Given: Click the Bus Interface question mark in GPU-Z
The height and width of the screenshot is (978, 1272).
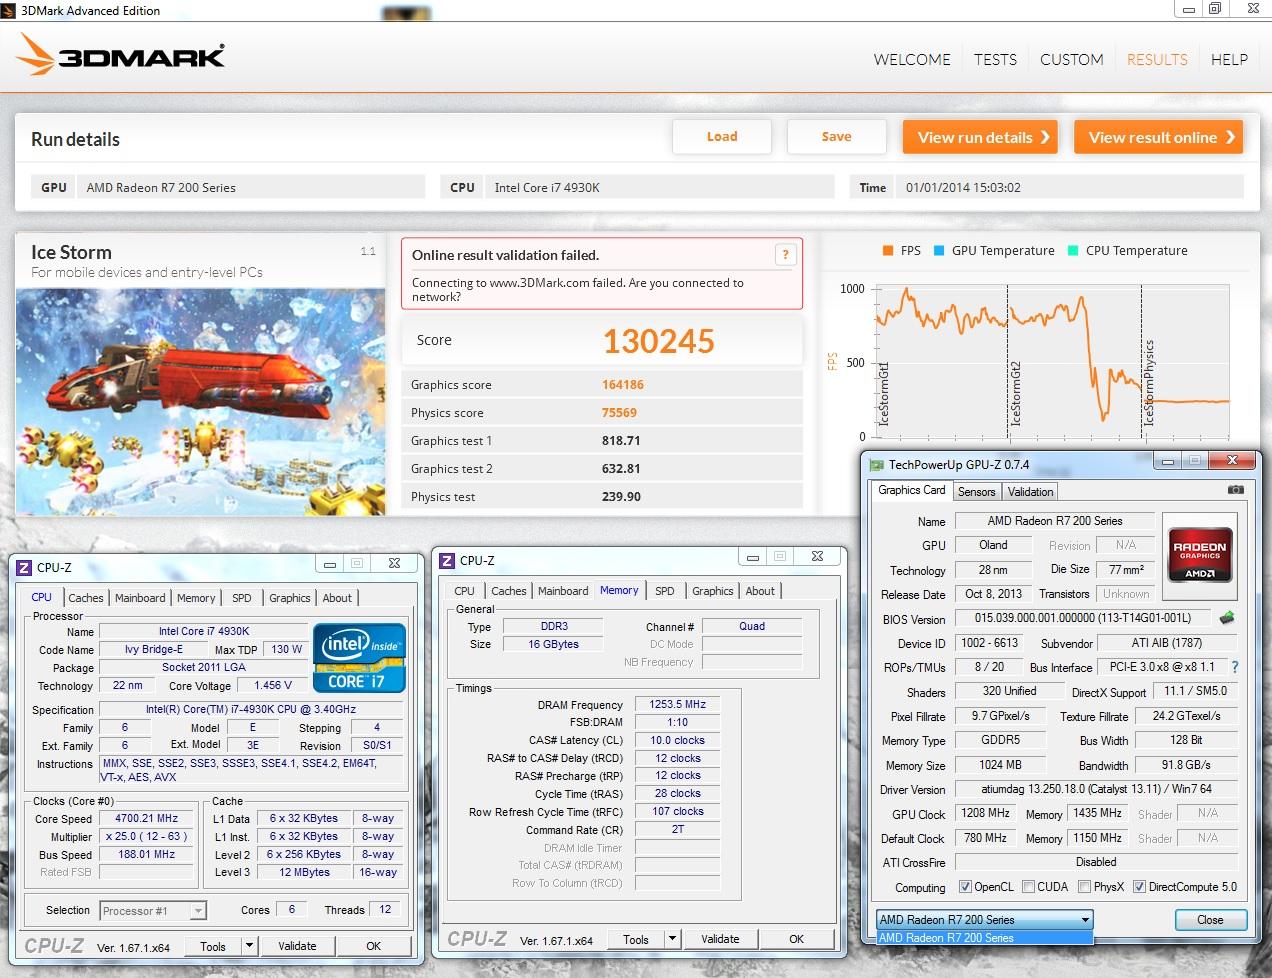Looking at the screenshot, I should click(x=1235, y=667).
